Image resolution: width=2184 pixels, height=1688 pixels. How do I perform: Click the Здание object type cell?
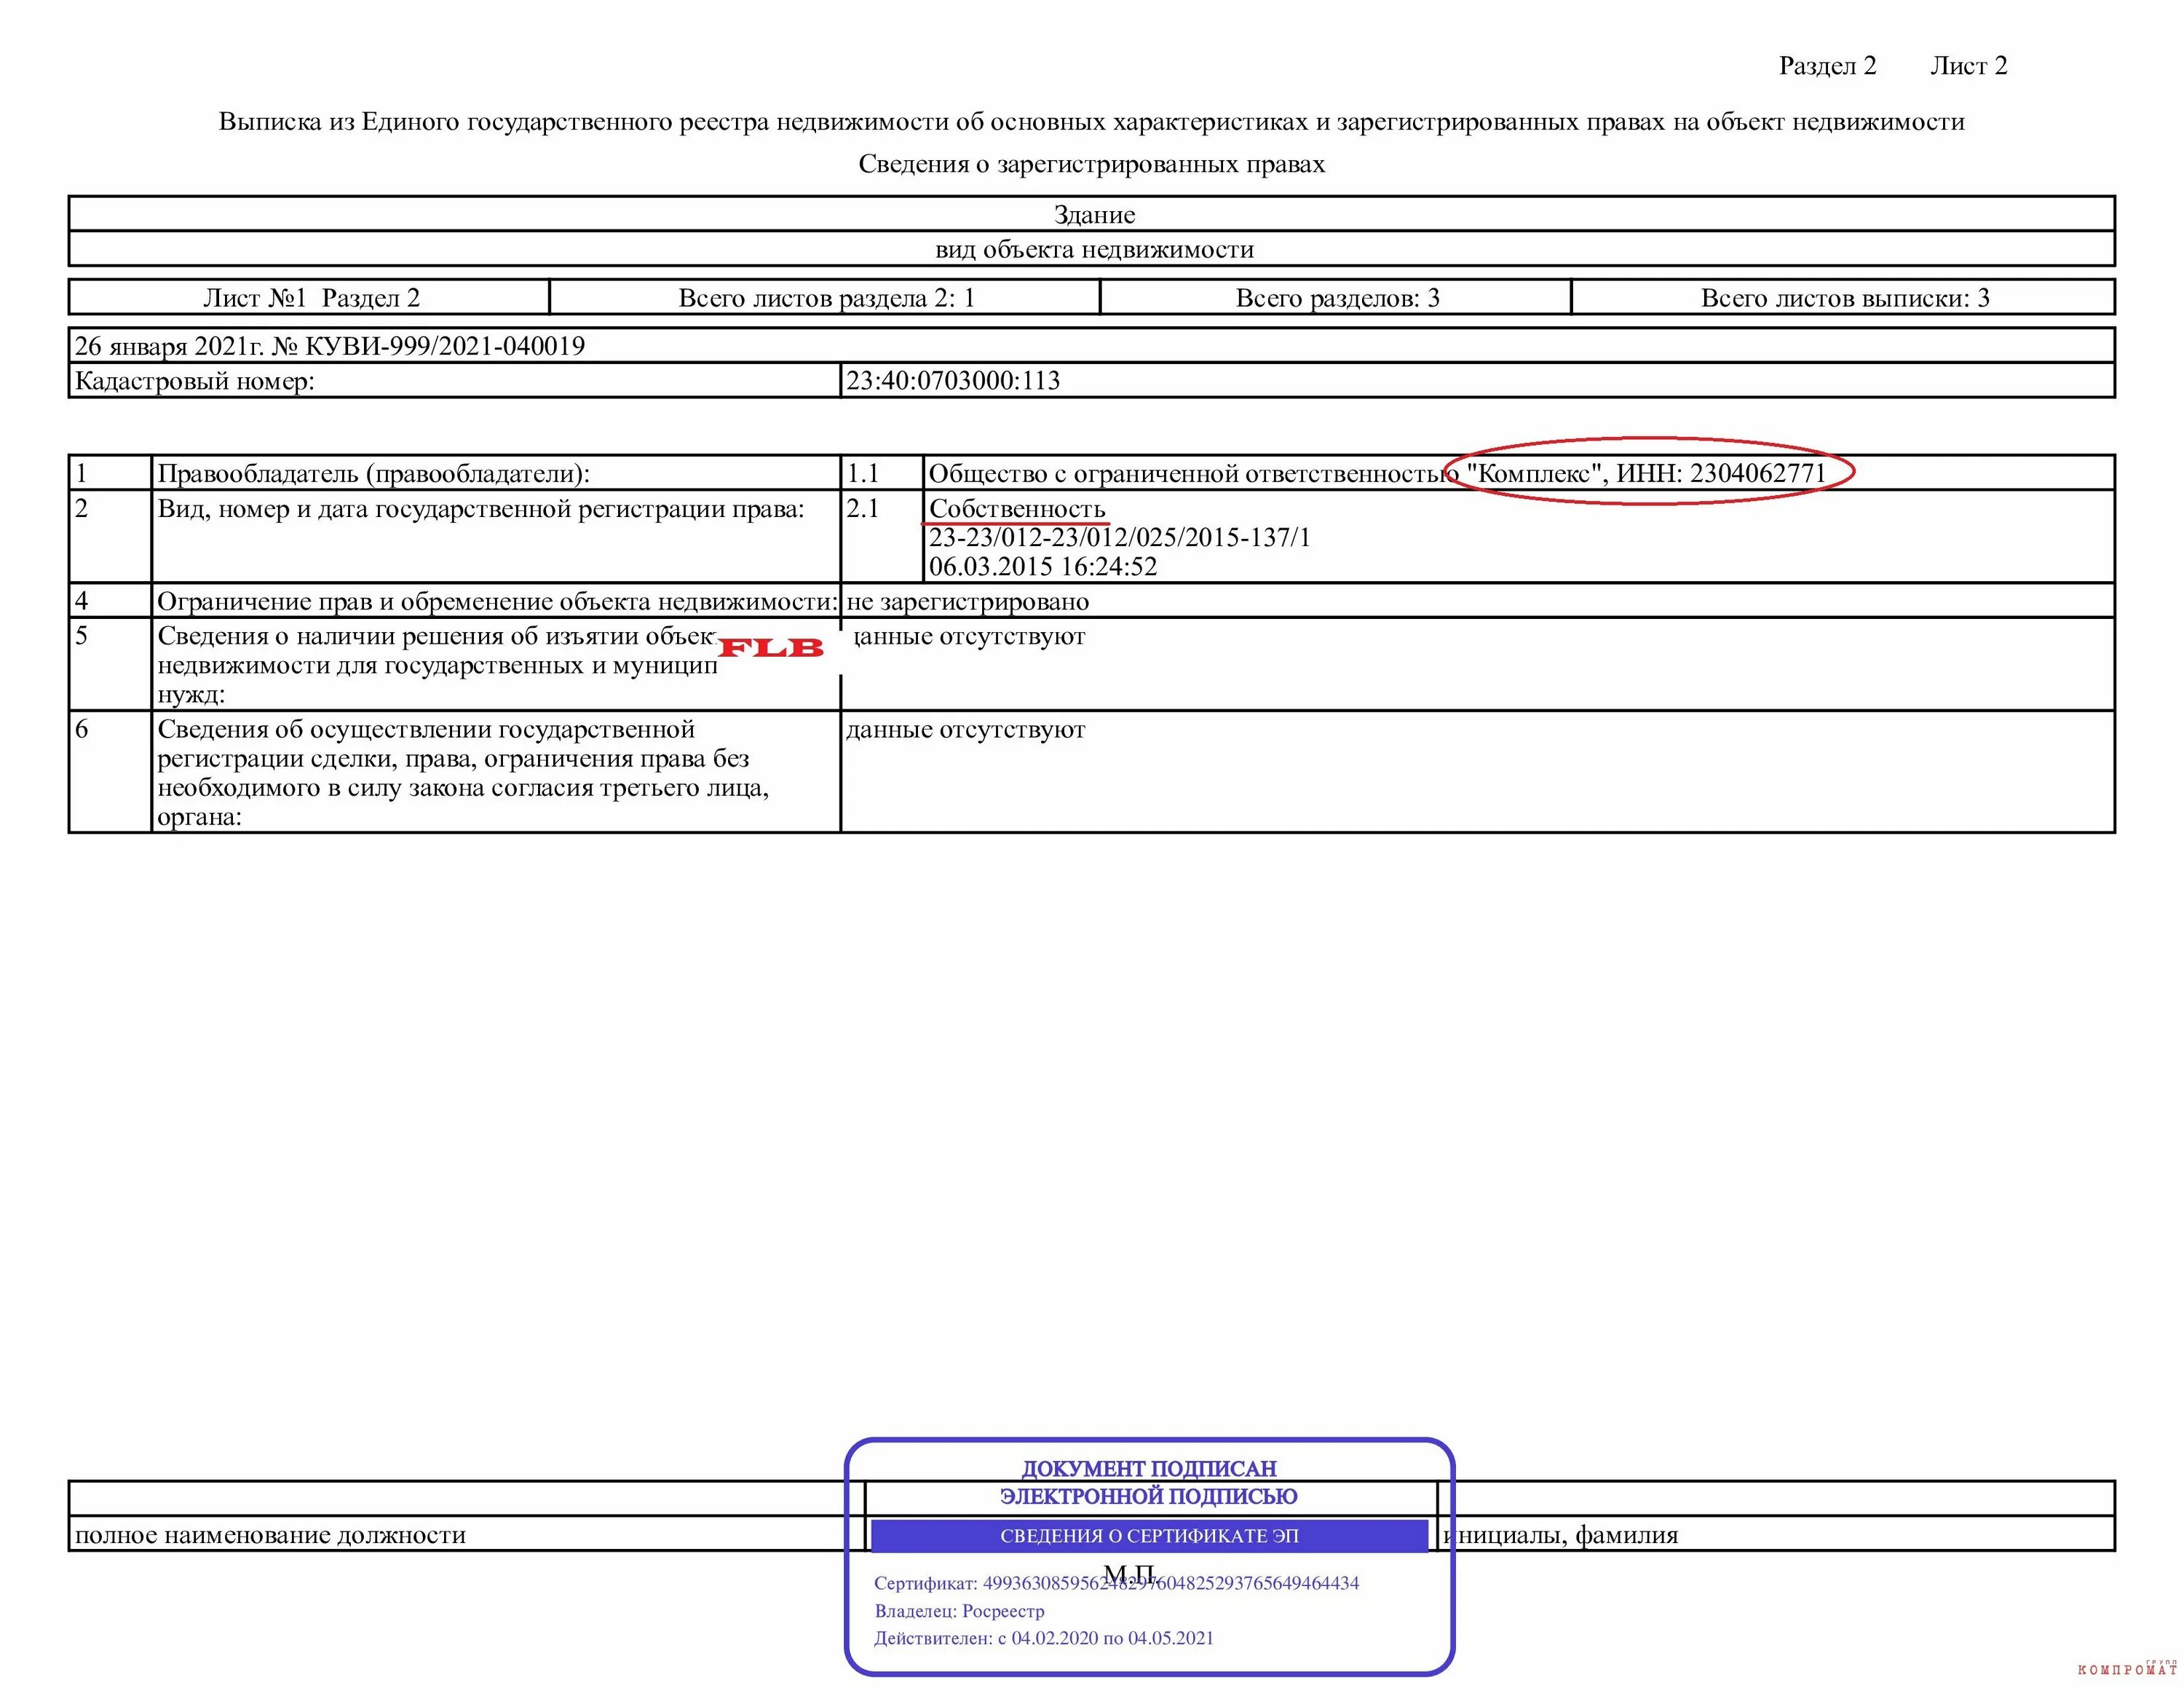click(1094, 215)
